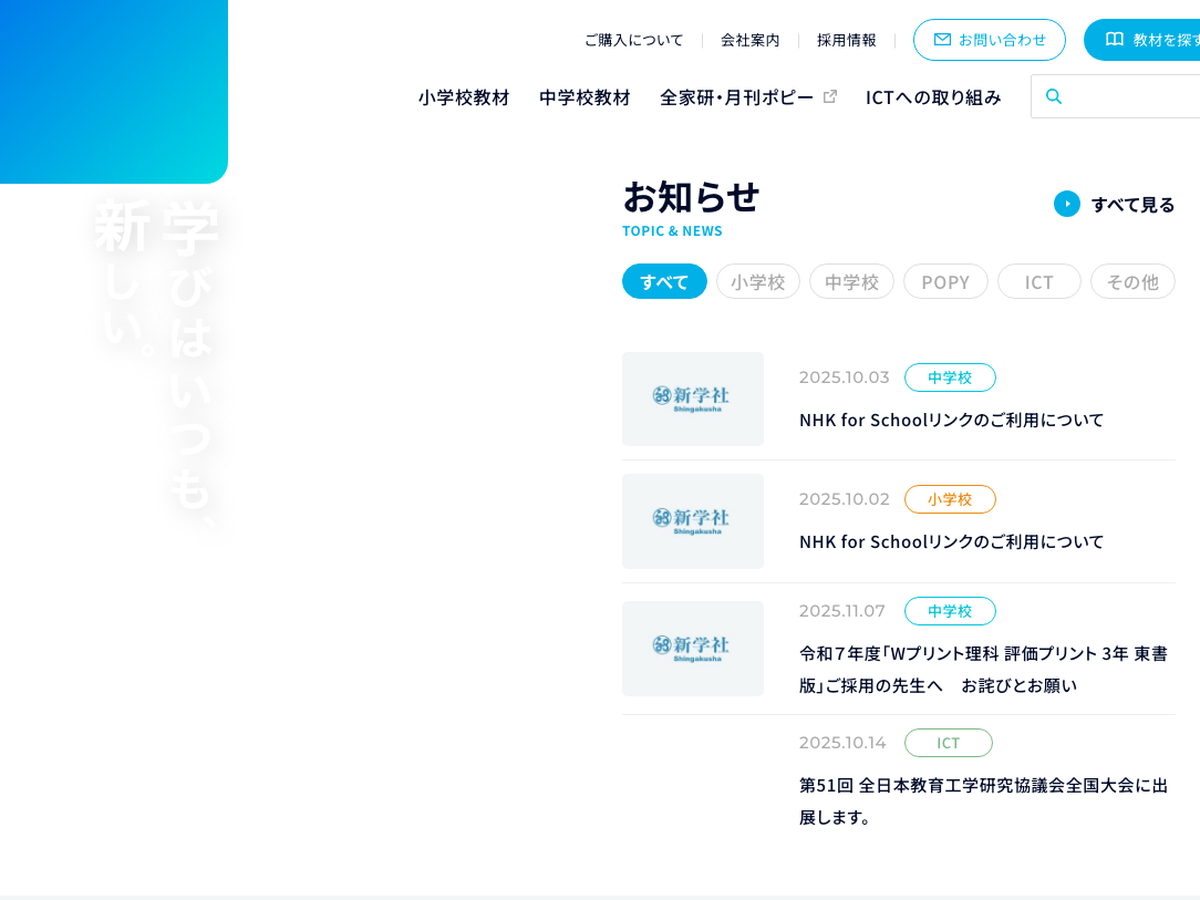
Task: Click external link icon beside 全家研・月刊ポピー
Action: (x=830, y=97)
